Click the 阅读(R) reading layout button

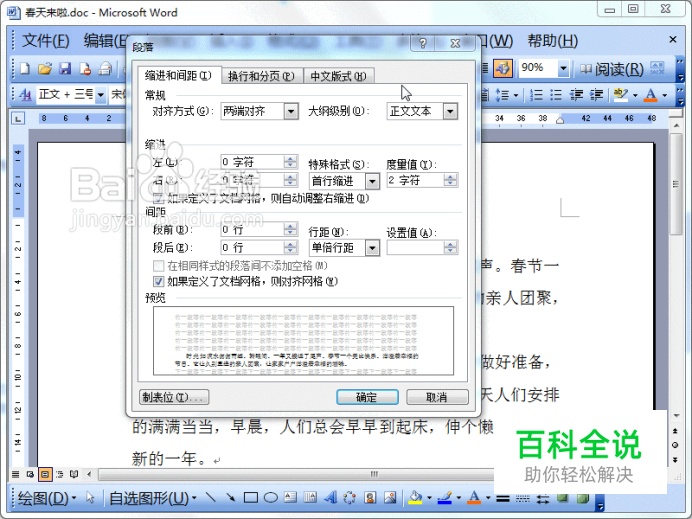coord(611,69)
